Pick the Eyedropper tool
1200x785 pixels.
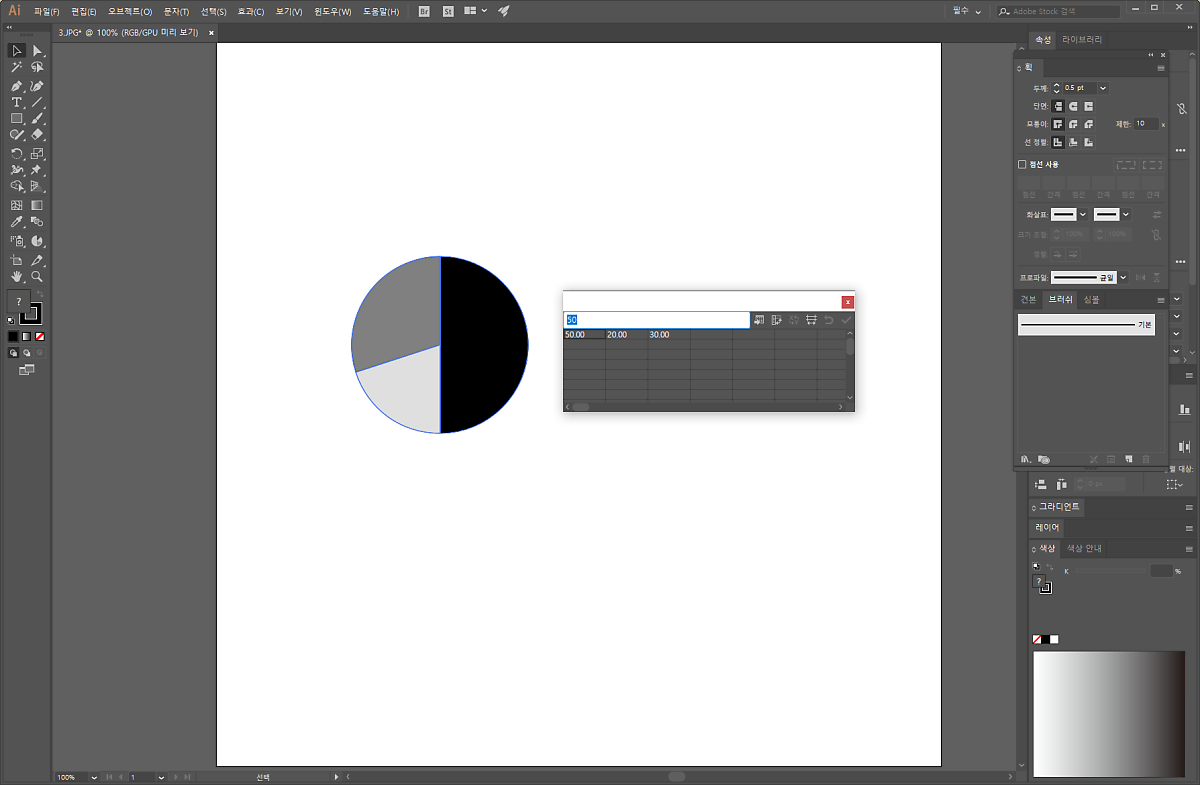click(17, 222)
